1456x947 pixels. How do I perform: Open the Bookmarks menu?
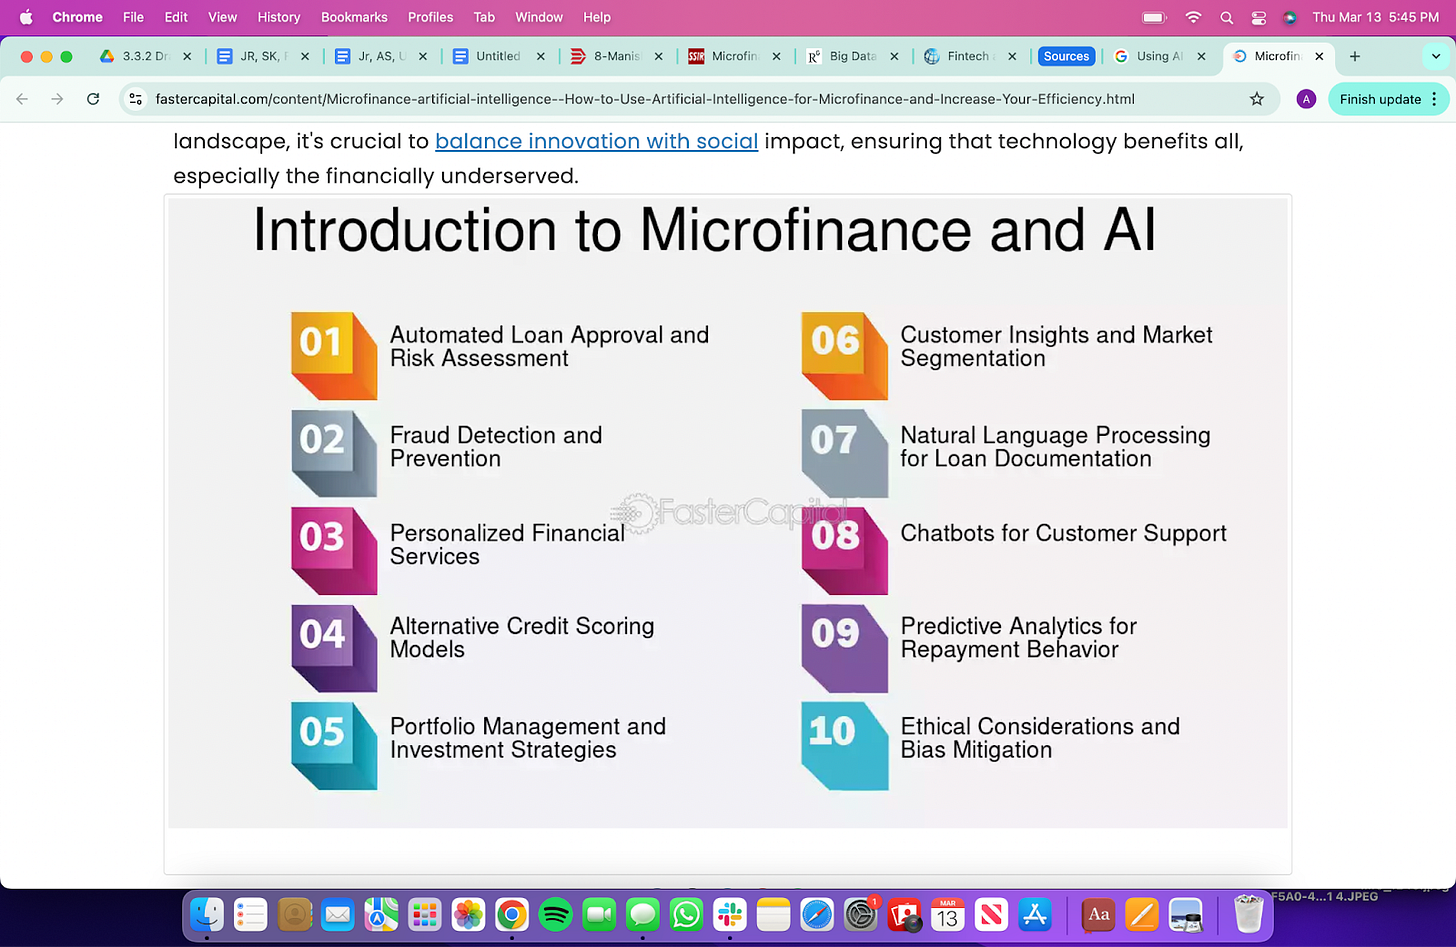[x=354, y=17]
